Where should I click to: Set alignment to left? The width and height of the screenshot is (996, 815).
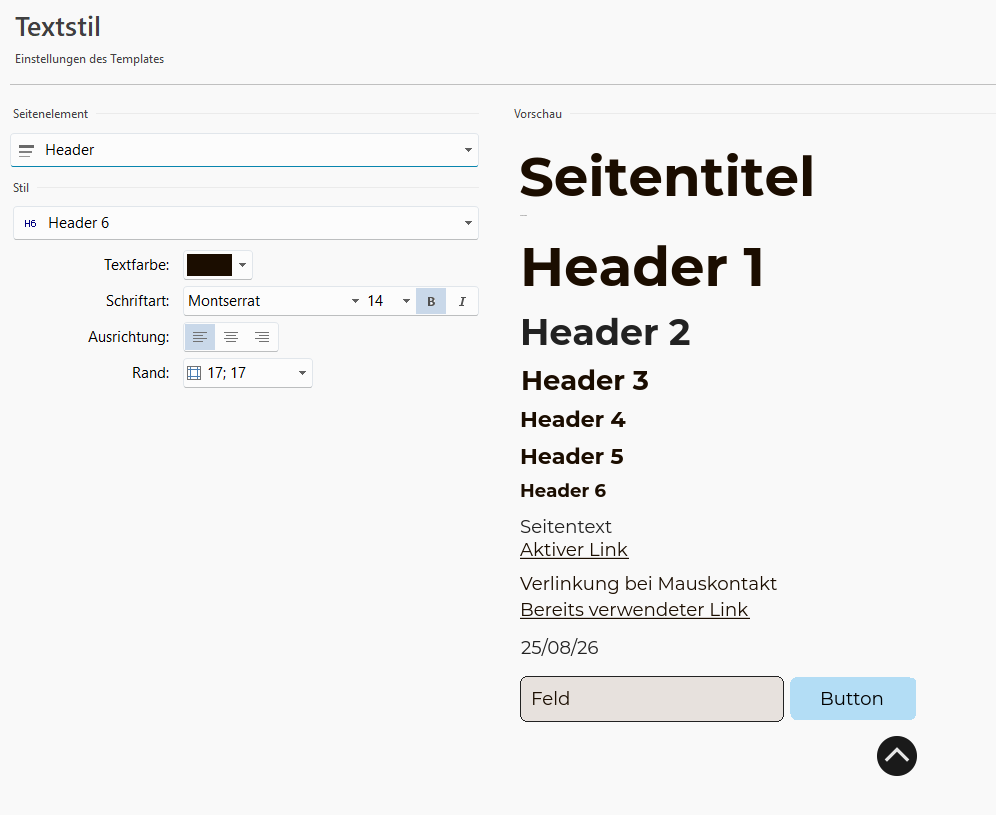200,337
